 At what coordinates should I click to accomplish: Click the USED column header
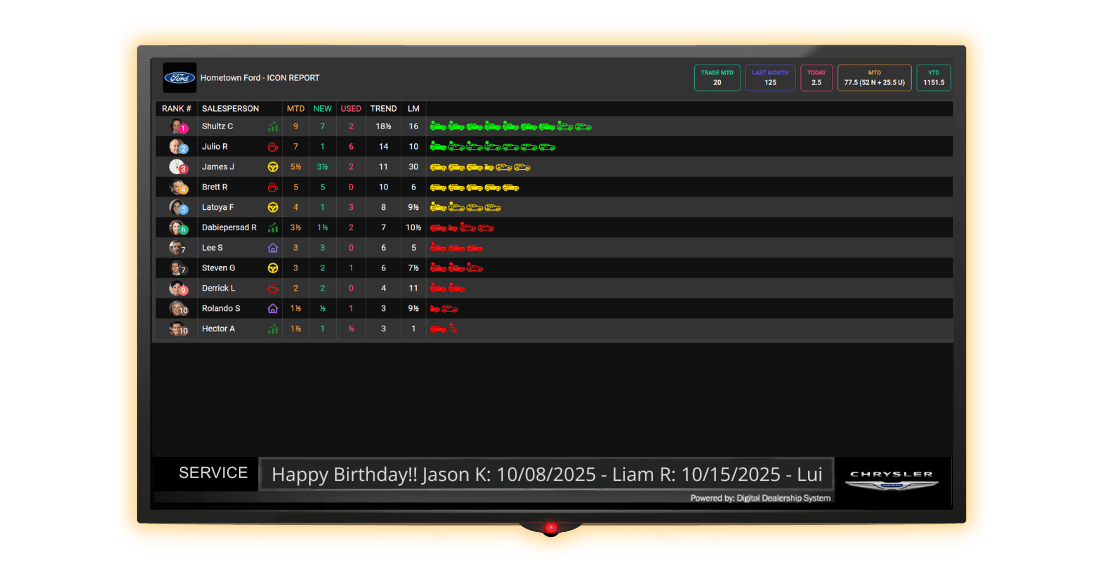[351, 108]
